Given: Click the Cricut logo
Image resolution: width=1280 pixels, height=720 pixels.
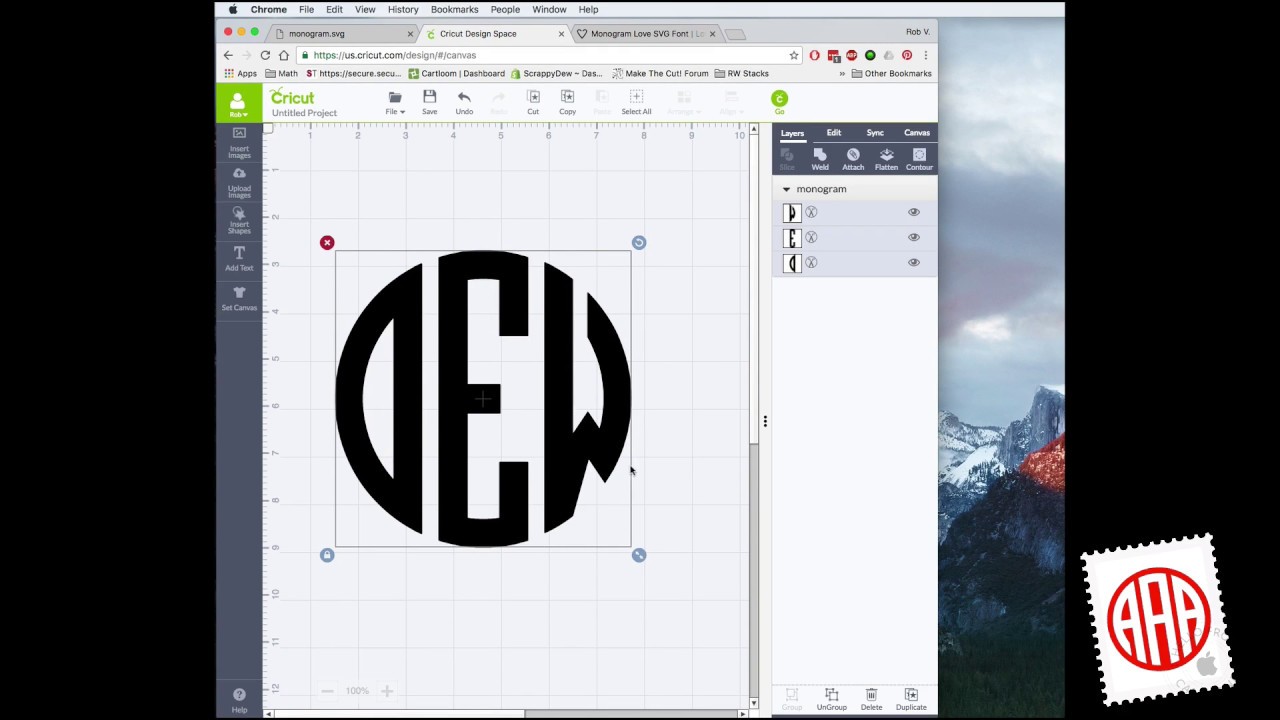Looking at the screenshot, I should pyautogui.click(x=292, y=96).
